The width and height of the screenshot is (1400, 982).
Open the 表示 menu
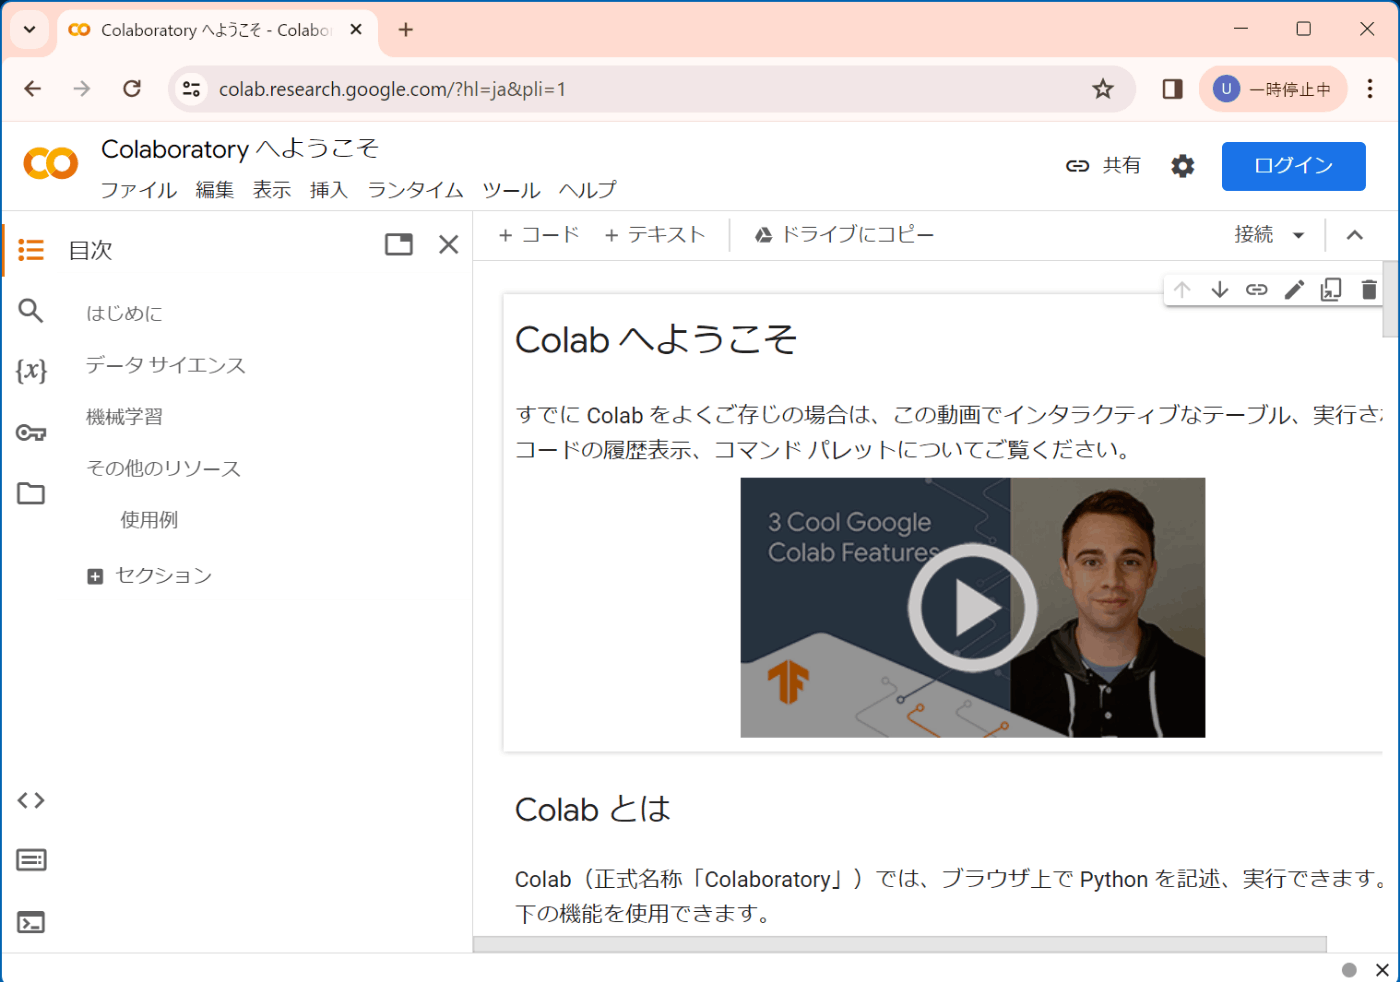click(272, 190)
